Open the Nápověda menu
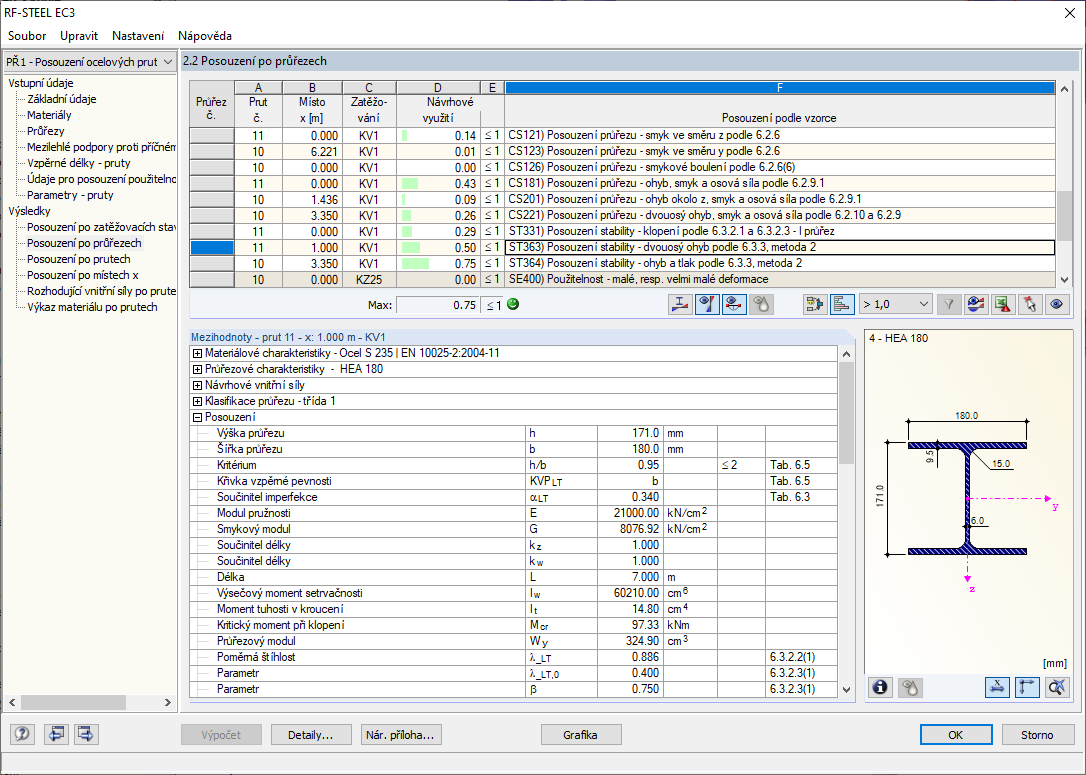This screenshot has height=775, width=1086. 204,36
